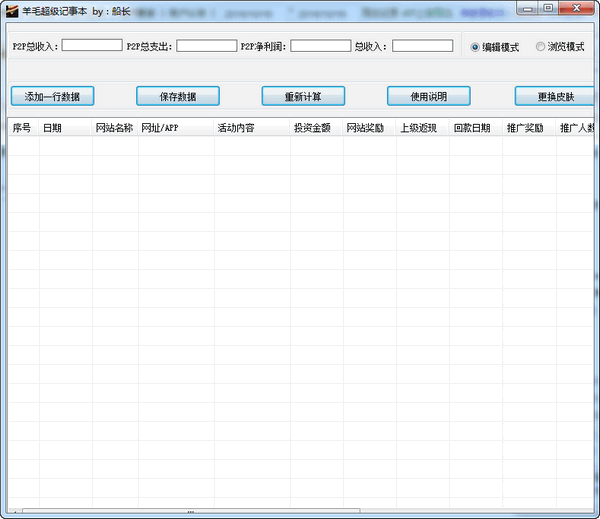Click 网站名称 column header
600x519 pixels.
coord(115,128)
